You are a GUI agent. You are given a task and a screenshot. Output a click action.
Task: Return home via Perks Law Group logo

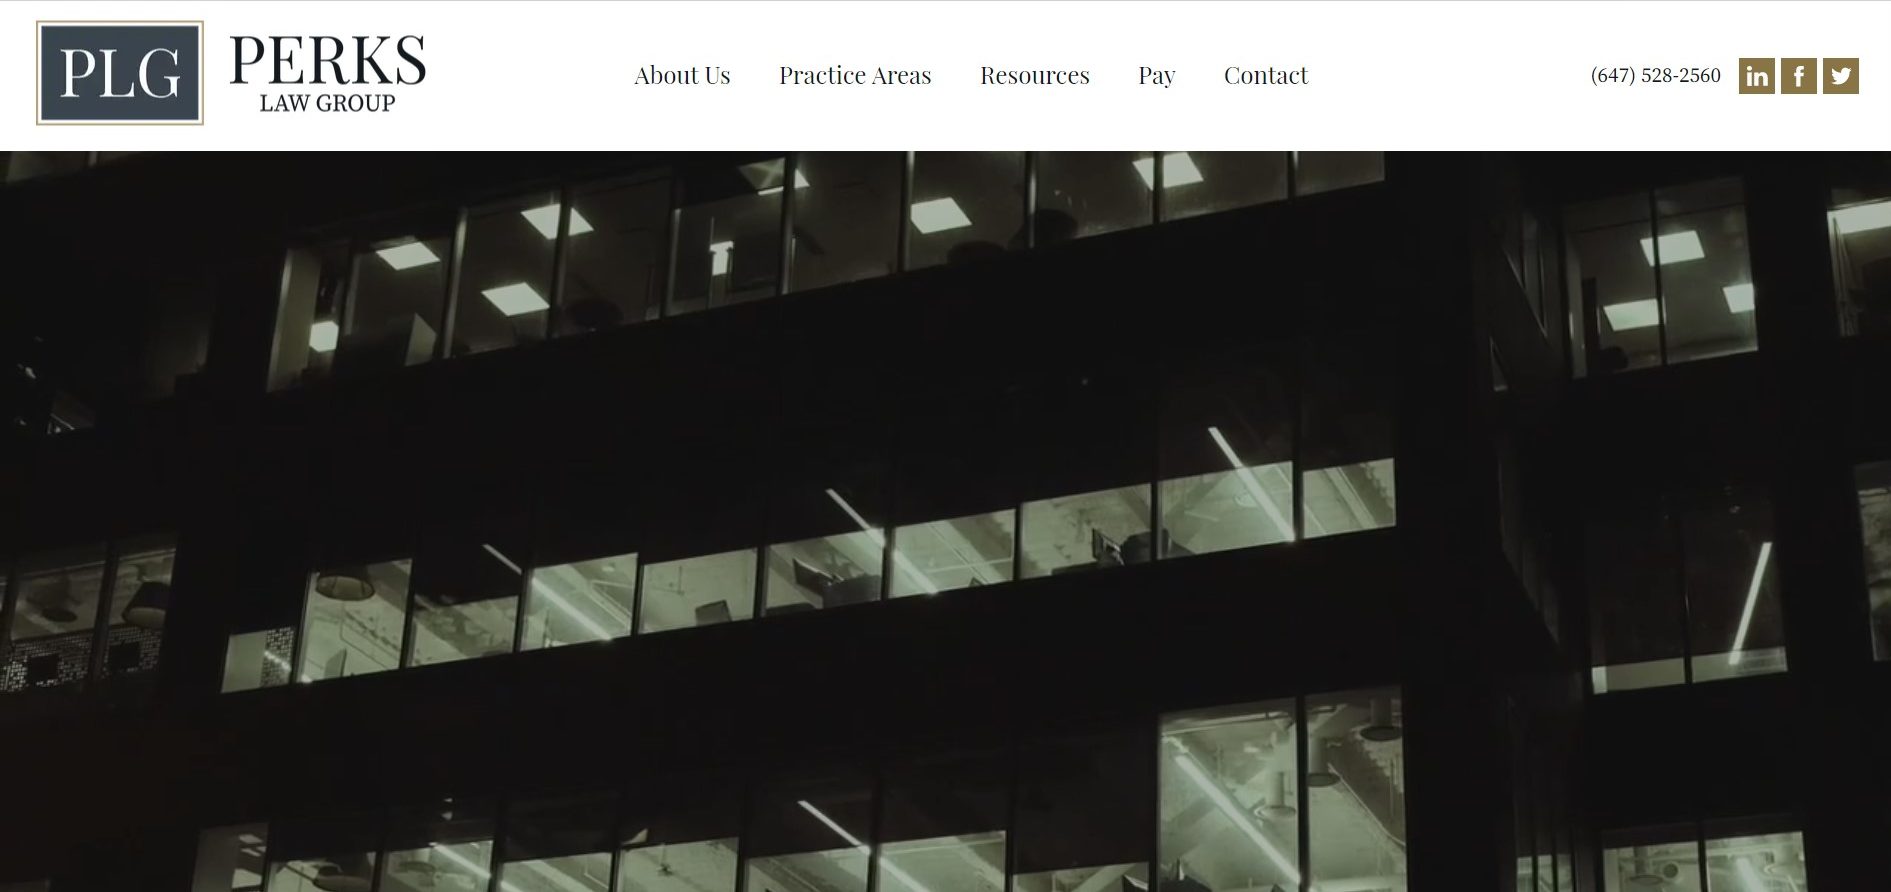click(231, 73)
